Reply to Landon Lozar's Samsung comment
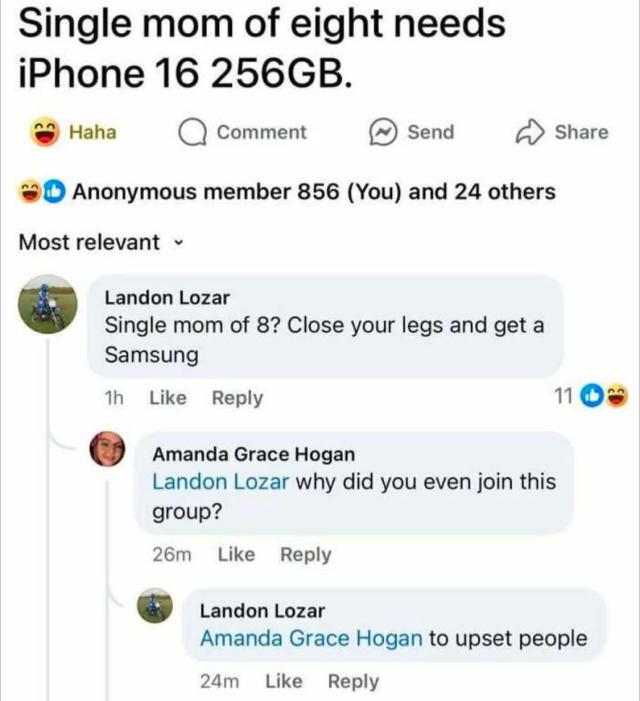640x701 pixels. tap(237, 398)
